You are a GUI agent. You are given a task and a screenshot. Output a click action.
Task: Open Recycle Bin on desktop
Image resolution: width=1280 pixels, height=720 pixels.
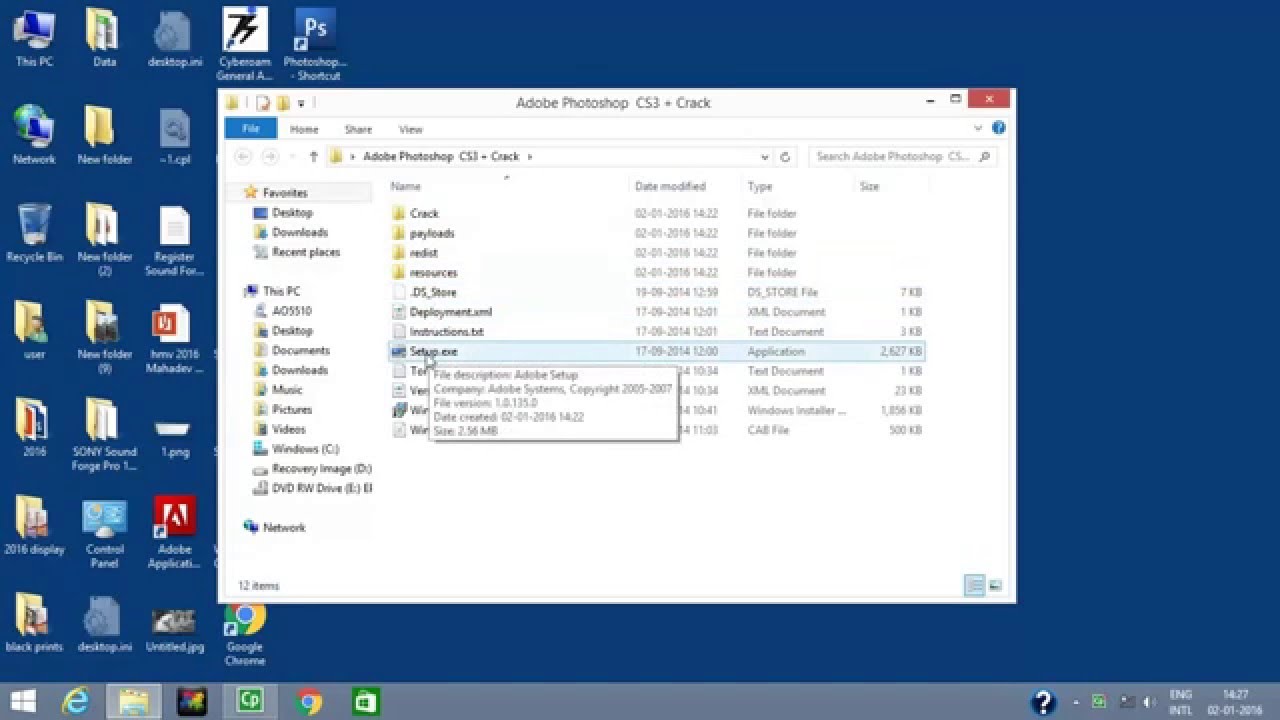[34, 233]
